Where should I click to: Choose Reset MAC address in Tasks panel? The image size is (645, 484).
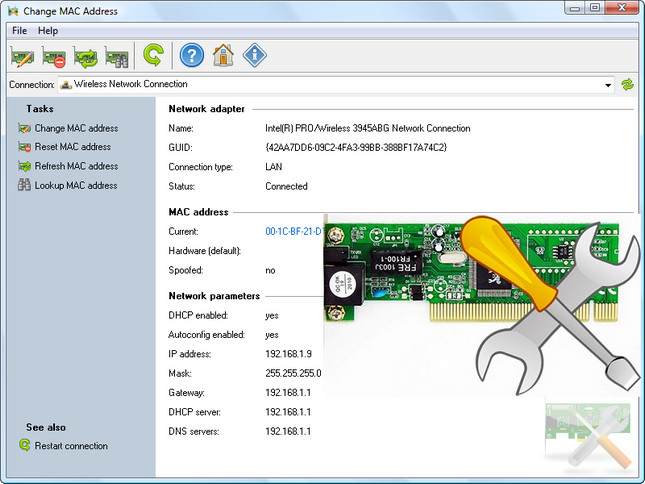(x=72, y=147)
